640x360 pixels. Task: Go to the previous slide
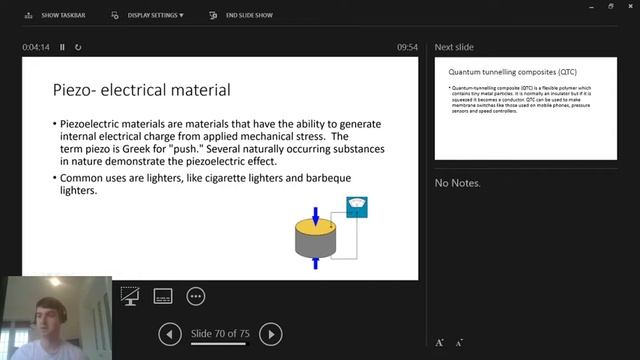[x=170, y=334]
